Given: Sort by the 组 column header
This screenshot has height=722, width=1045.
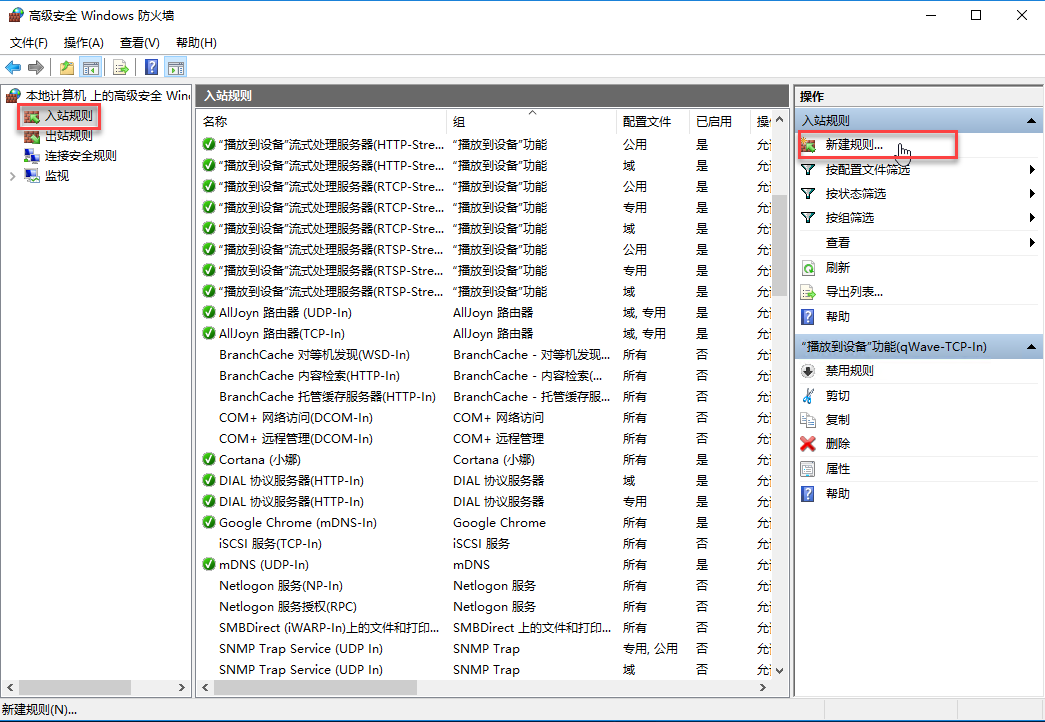Looking at the screenshot, I should 532,121.
